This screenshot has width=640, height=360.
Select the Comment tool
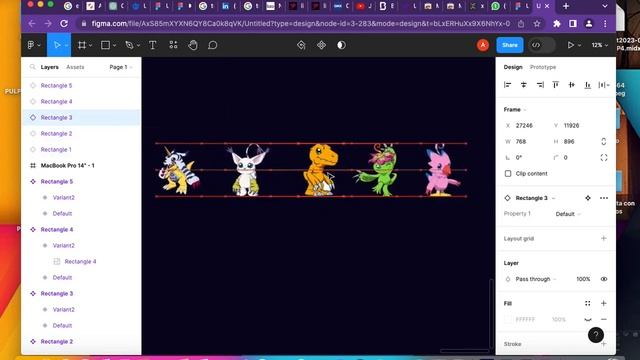[213, 45]
